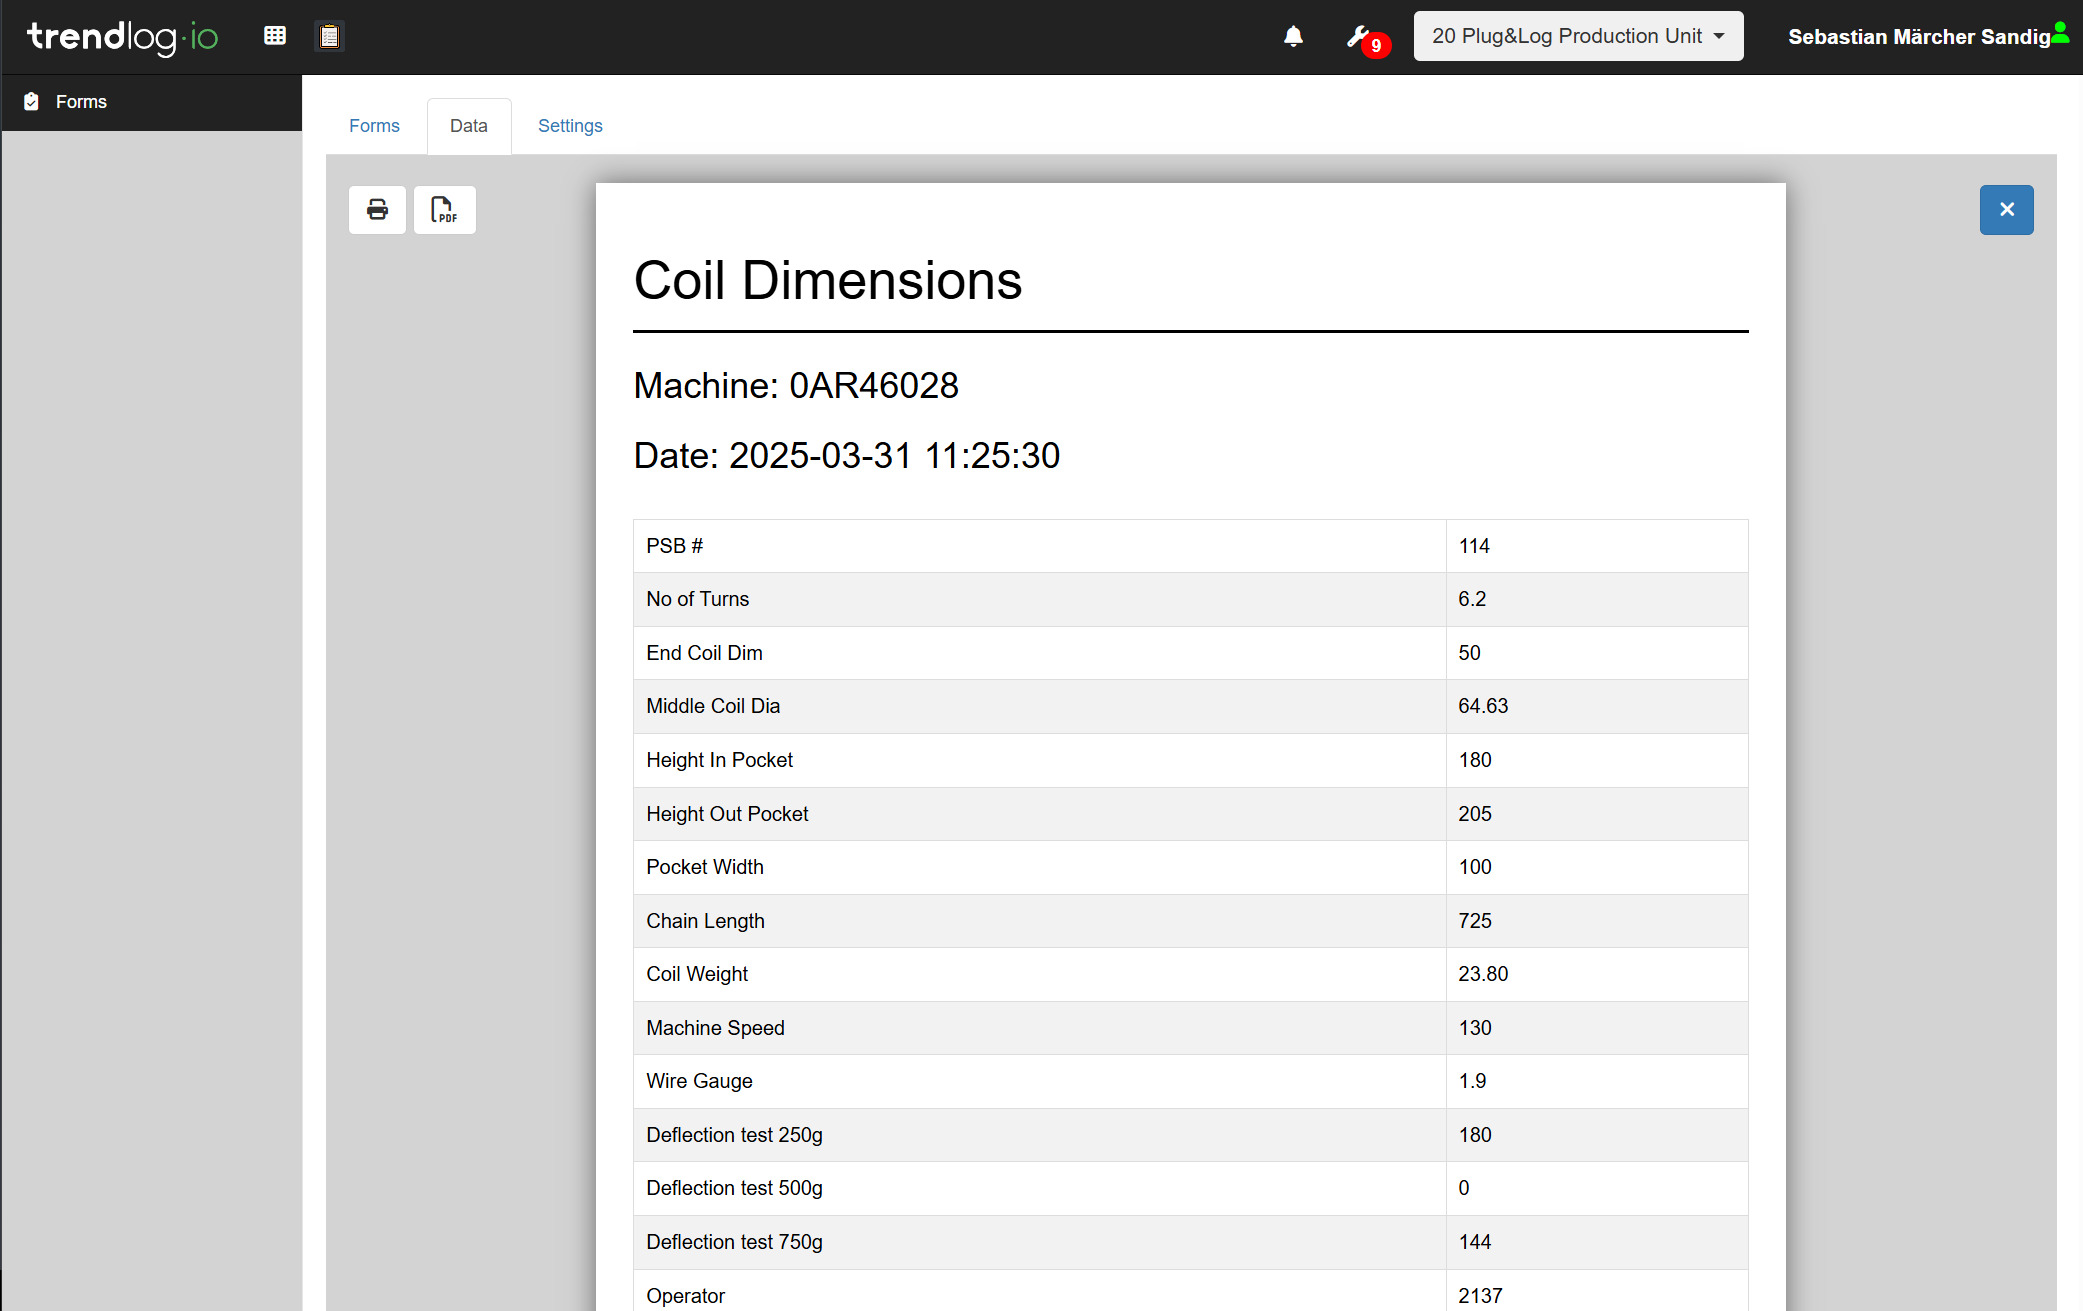Open the grid dashboard icon in top bar
2083x1311 pixels.
(275, 36)
